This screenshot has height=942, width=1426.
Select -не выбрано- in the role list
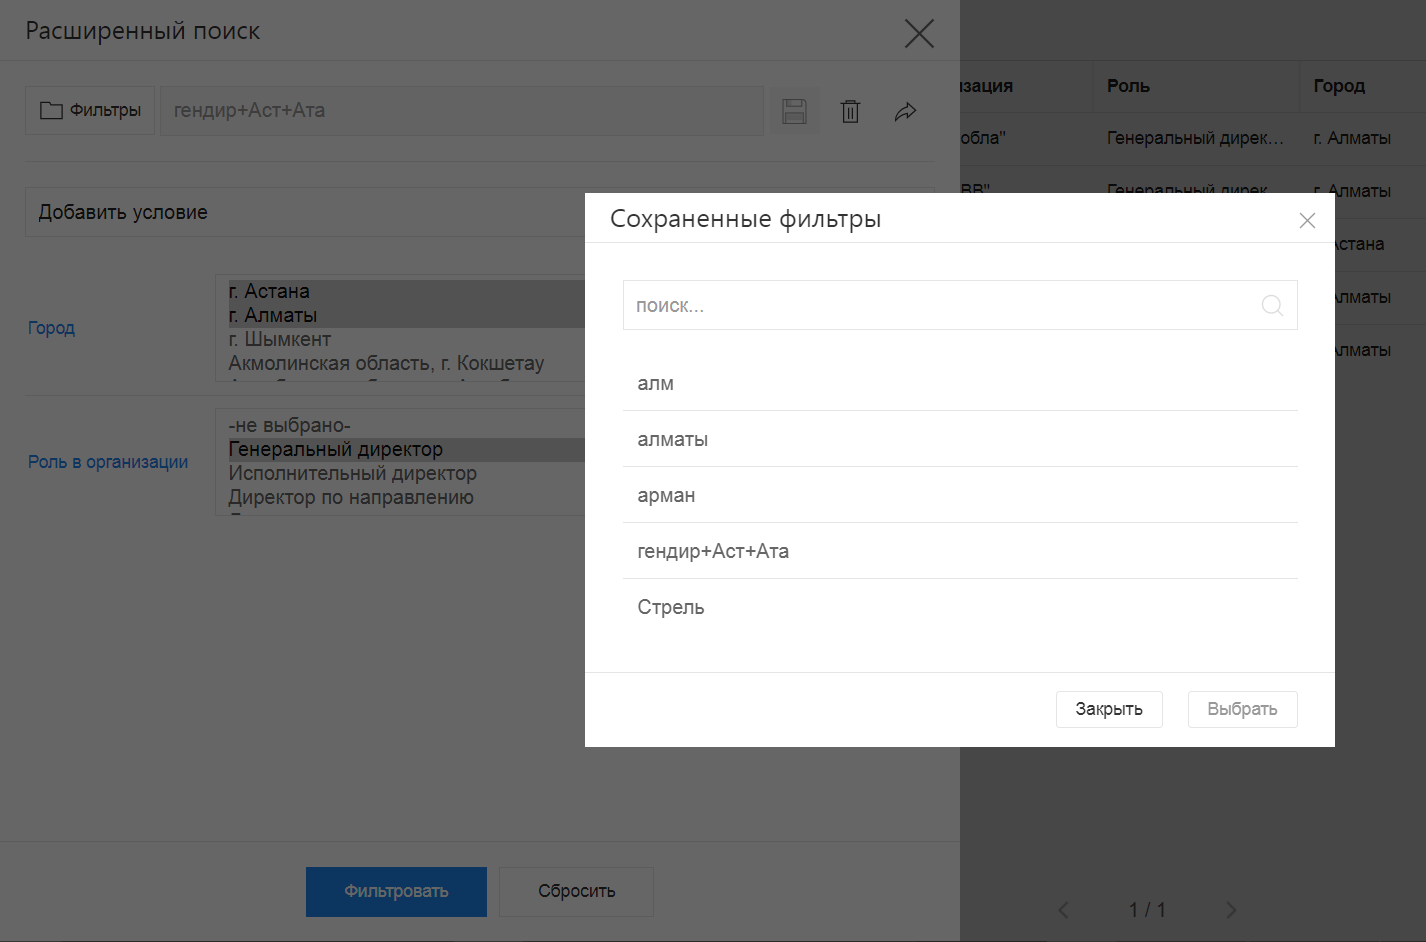tap(406, 425)
